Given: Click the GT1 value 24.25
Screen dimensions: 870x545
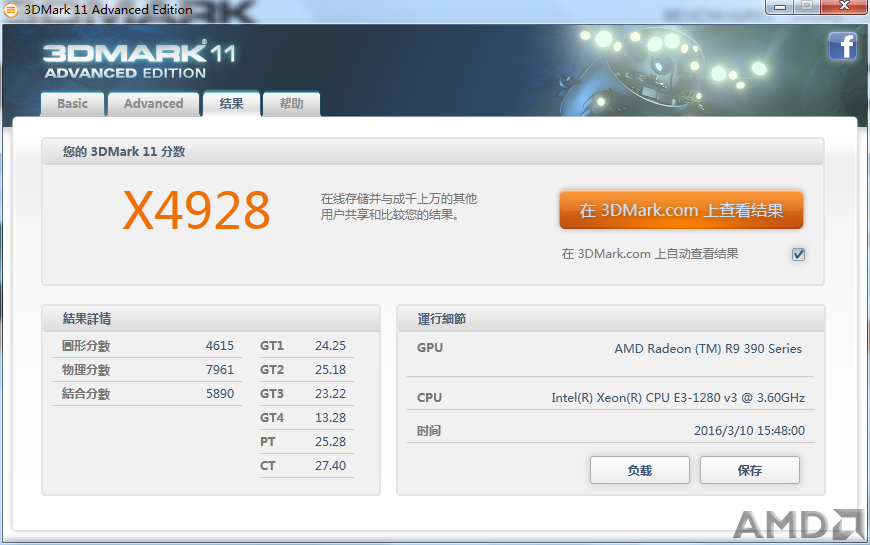Looking at the screenshot, I should 330,346.
